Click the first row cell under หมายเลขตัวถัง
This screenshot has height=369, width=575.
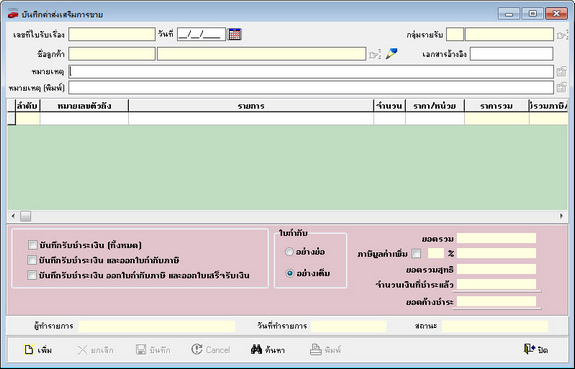coord(84,118)
